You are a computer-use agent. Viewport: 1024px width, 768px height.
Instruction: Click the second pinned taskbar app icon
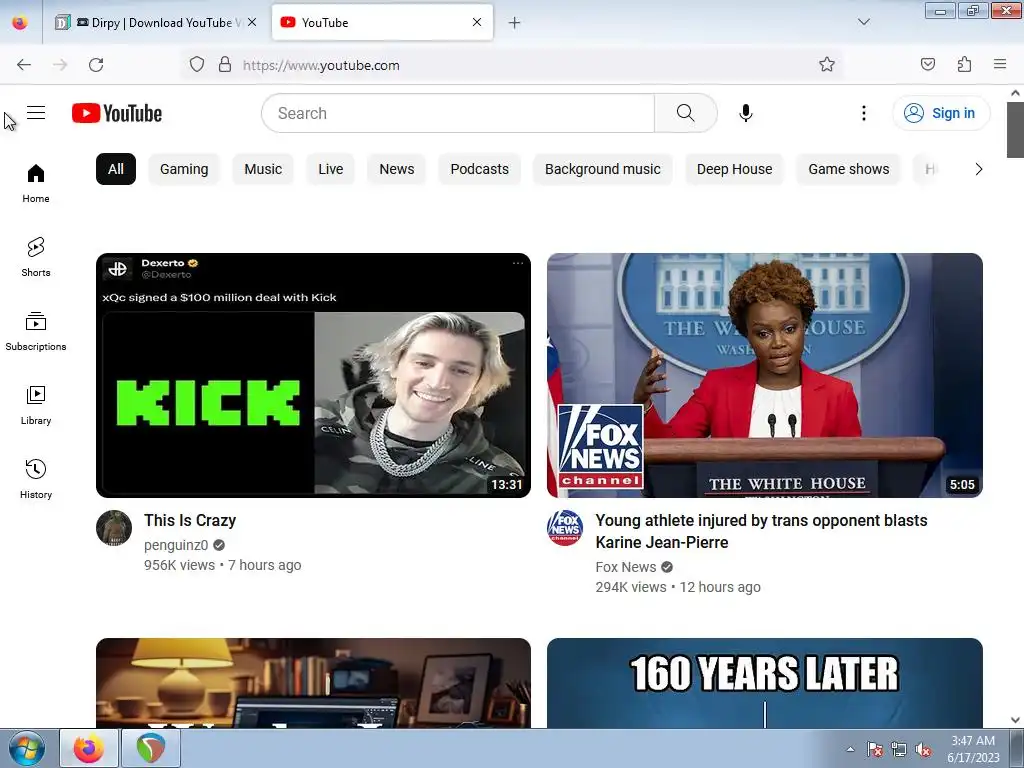[151, 748]
